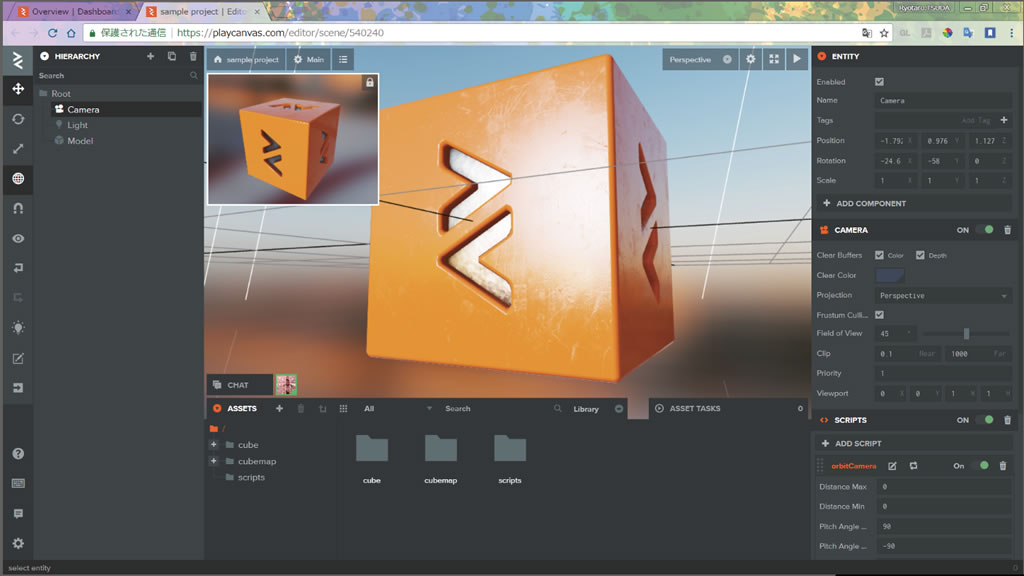This screenshot has width=1024, height=576.
Task: Launch the scene with play button
Action: click(797, 59)
